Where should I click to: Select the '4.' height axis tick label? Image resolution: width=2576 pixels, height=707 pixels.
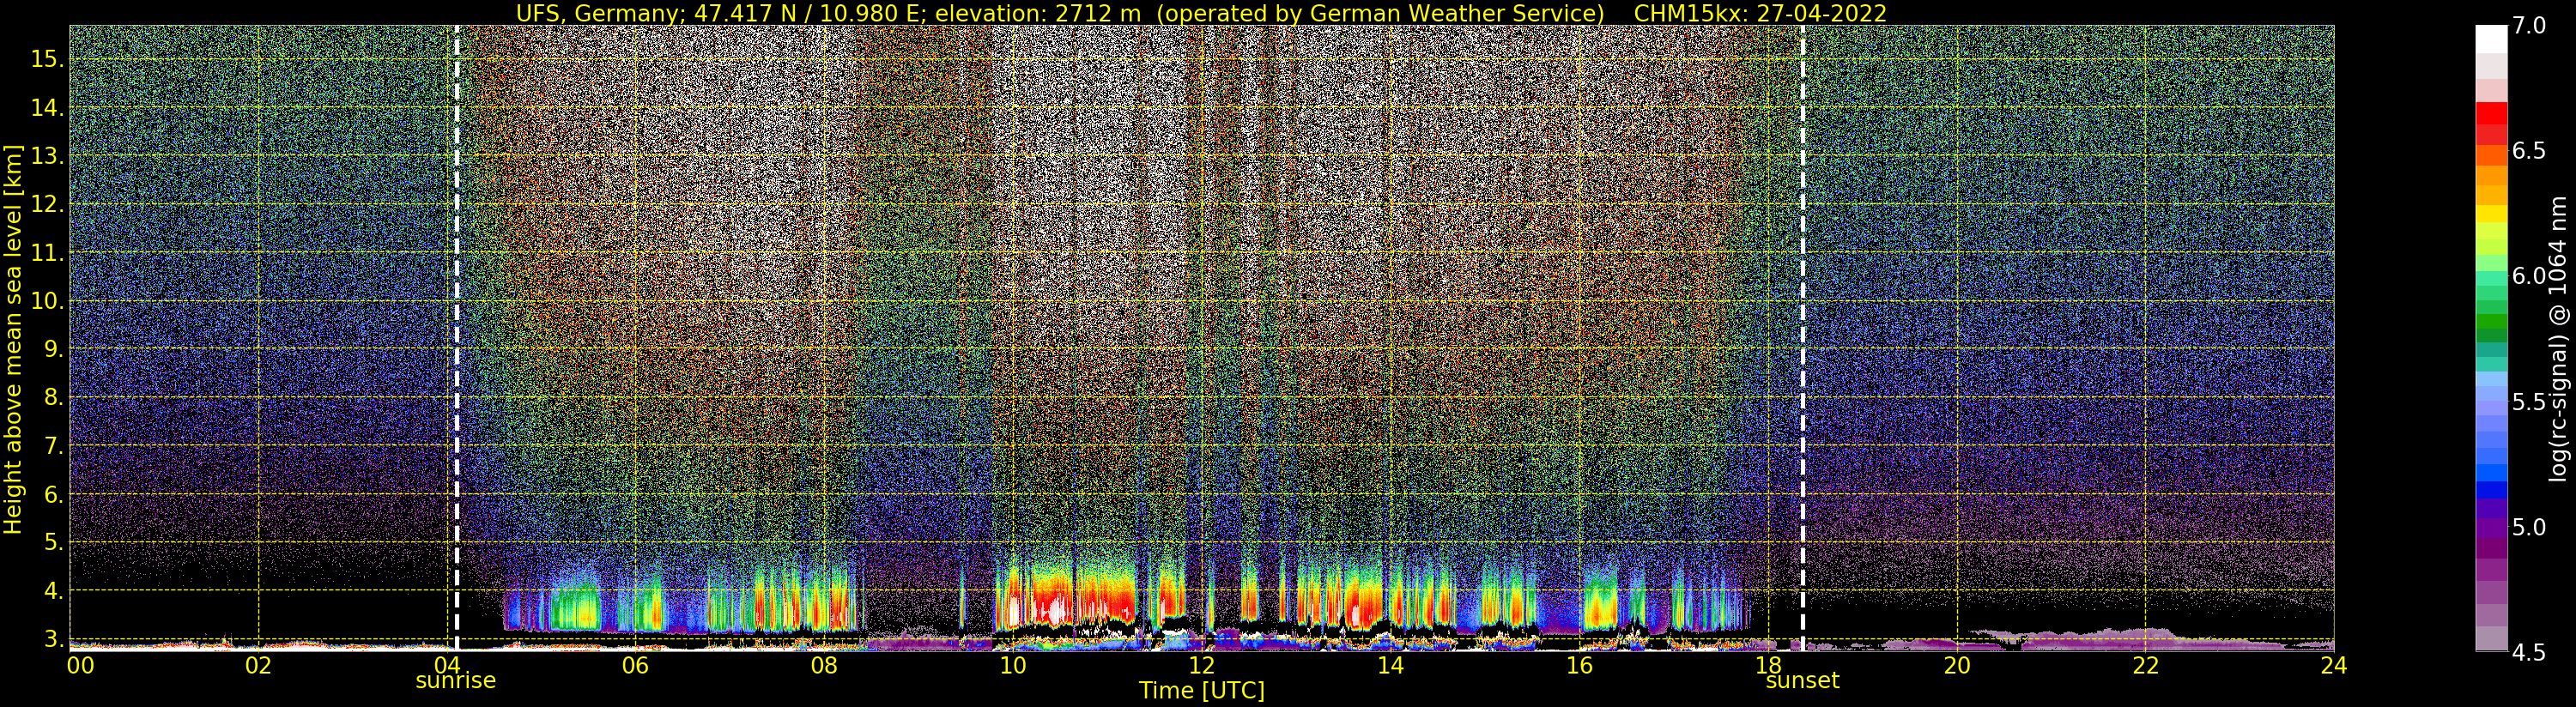point(53,591)
